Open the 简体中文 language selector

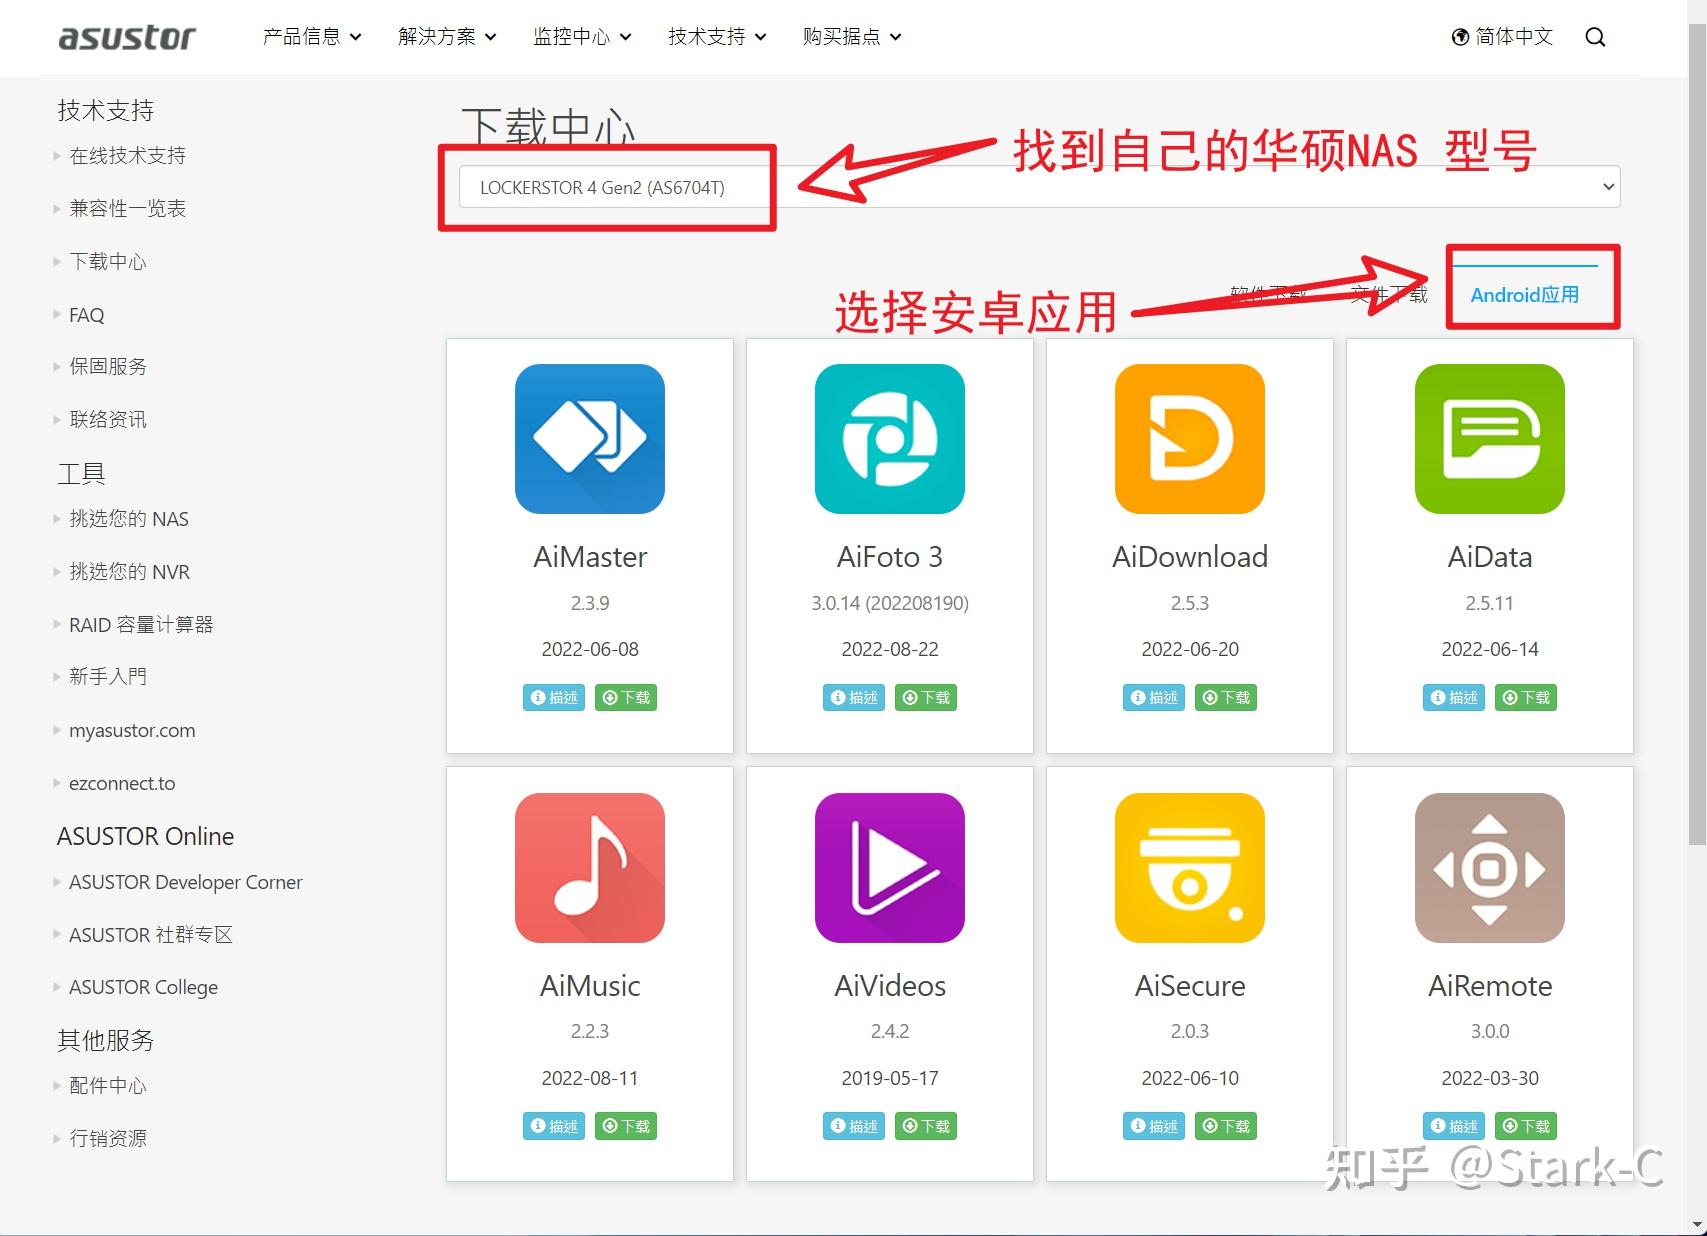pyautogui.click(x=1502, y=37)
